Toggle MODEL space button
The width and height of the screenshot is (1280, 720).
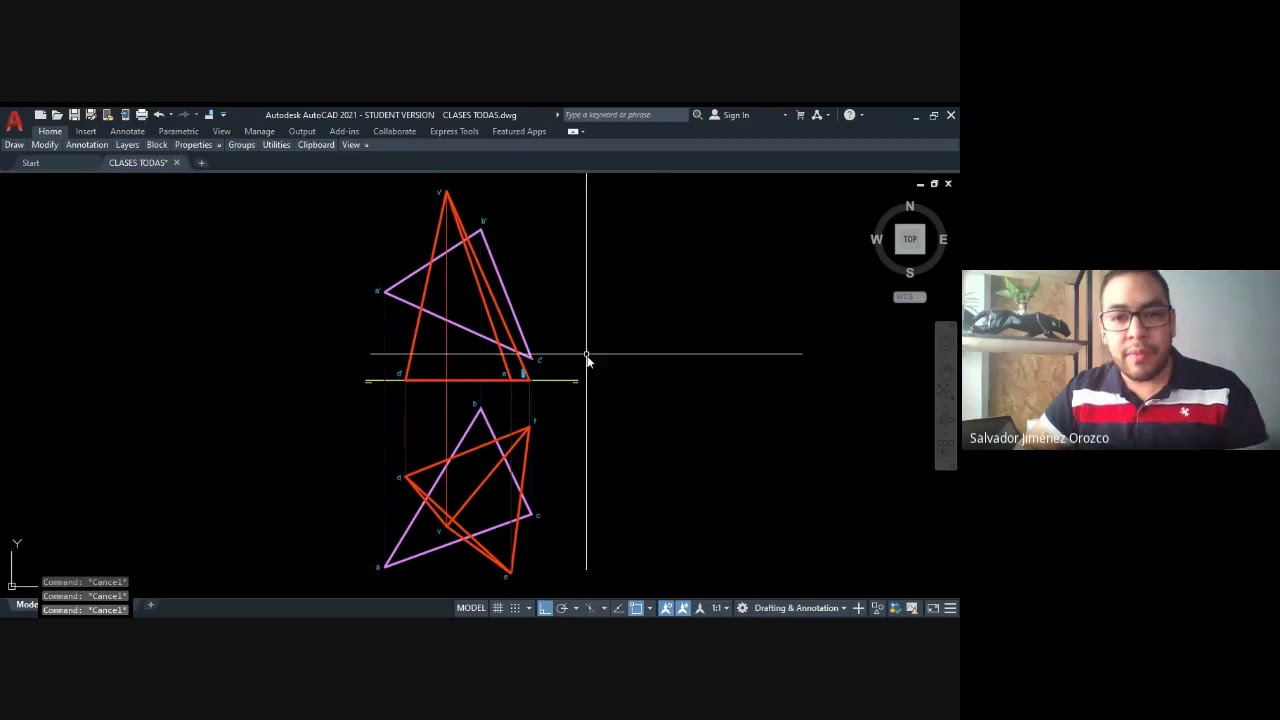tap(471, 608)
